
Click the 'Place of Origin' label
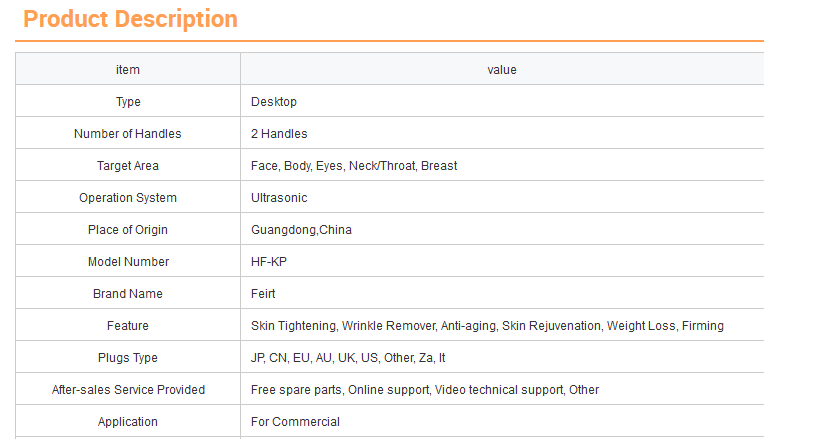(128, 230)
